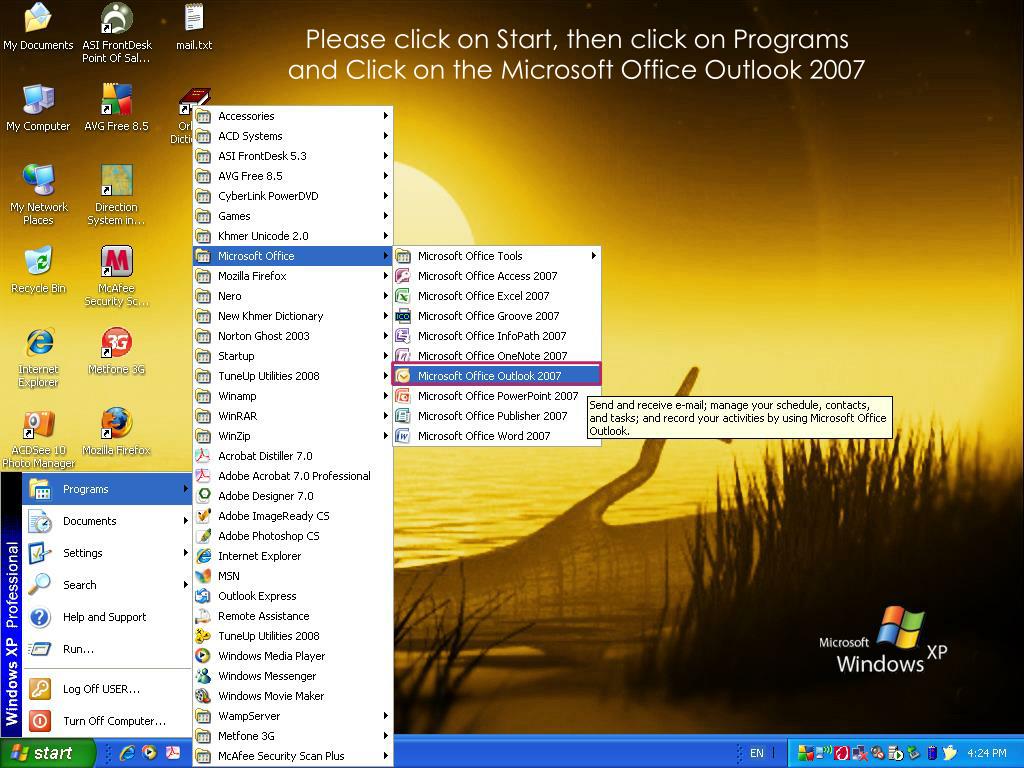Viewport: 1024px width, 768px height.
Task: Click the My Computer desktop icon
Action: pos(38,108)
